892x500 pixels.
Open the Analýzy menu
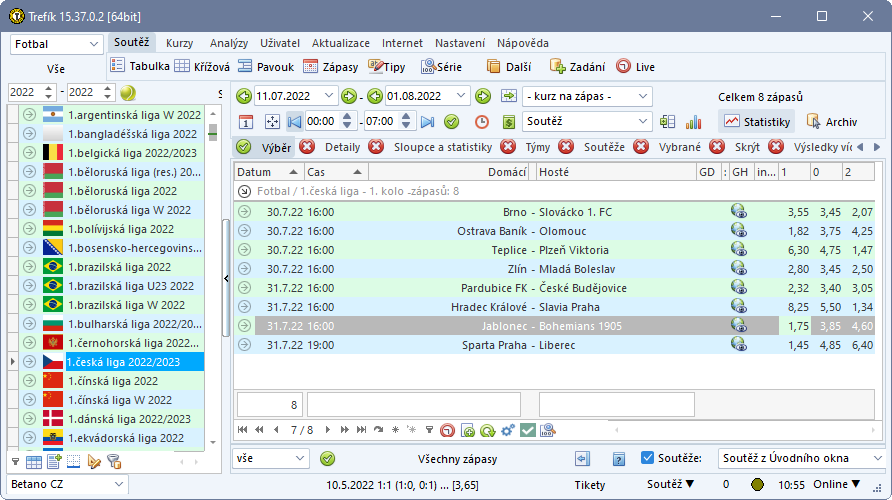coord(229,43)
